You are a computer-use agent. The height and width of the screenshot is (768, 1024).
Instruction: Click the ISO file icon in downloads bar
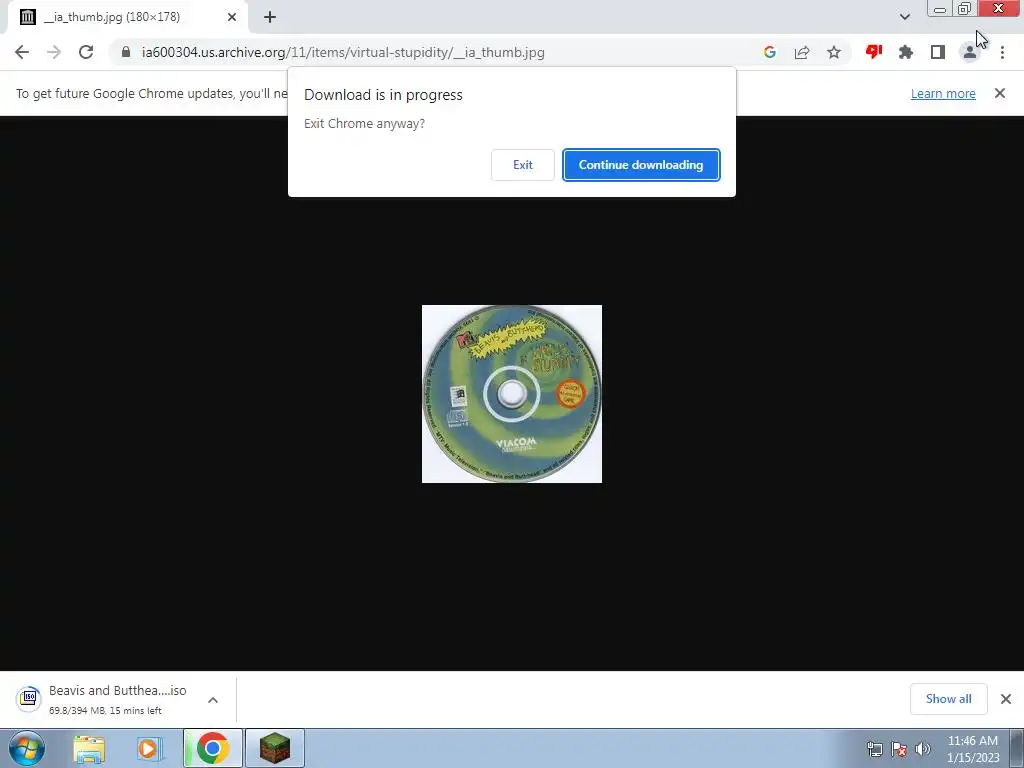tap(29, 699)
